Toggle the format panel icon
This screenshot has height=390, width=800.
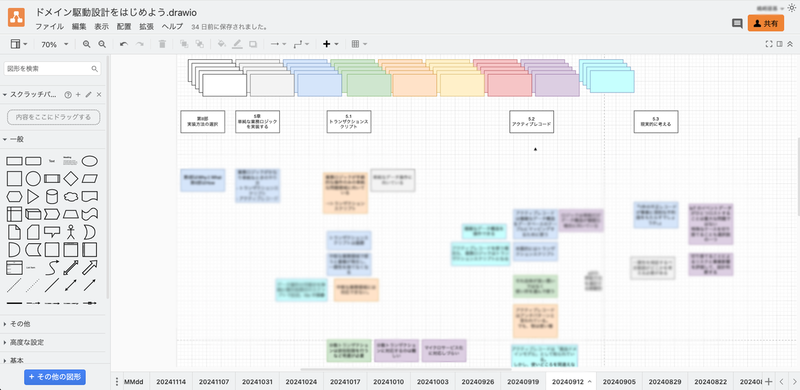(780, 44)
